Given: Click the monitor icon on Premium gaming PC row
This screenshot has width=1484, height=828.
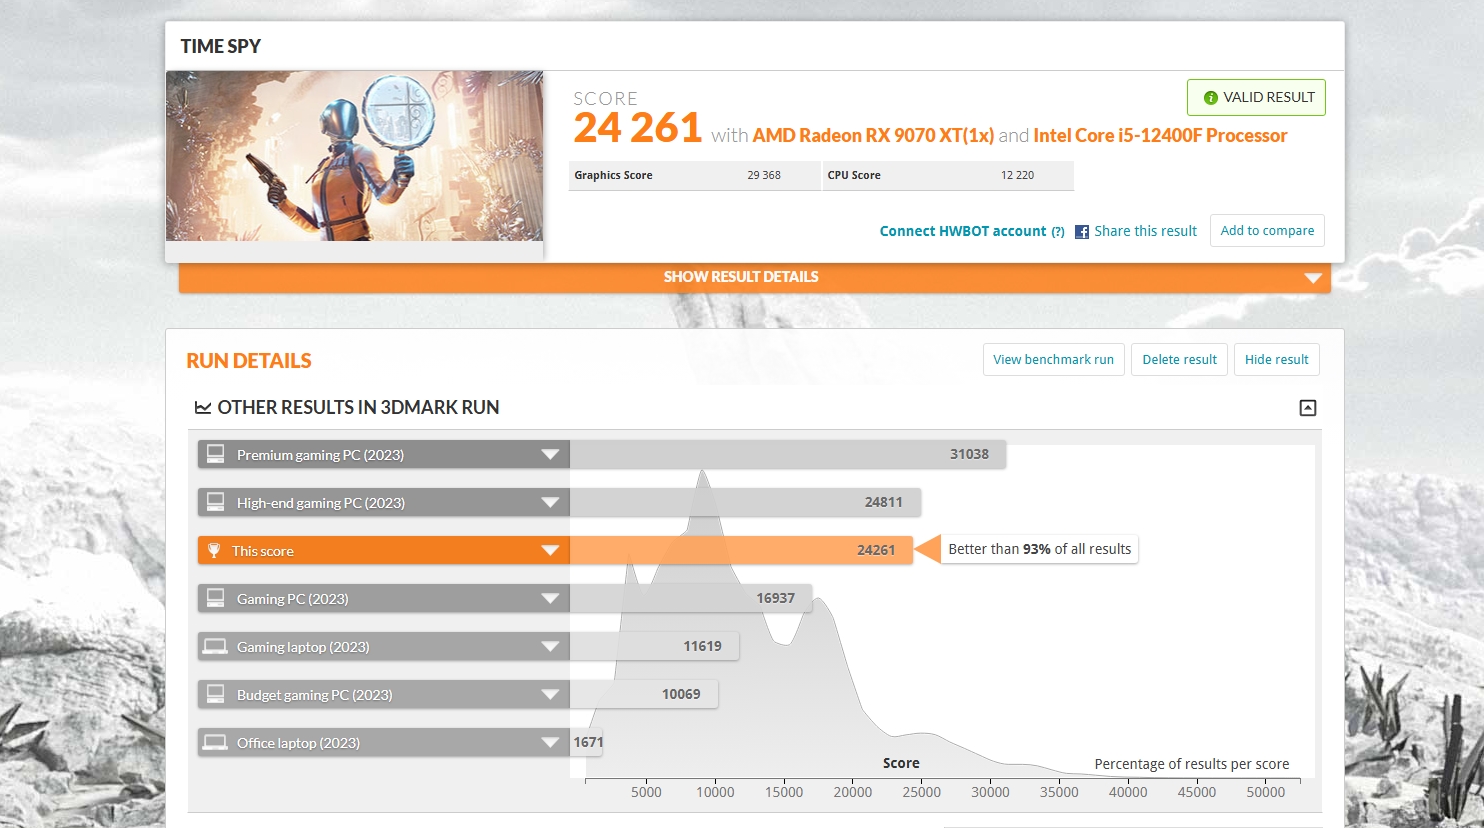Looking at the screenshot, I should pos(215,454).
